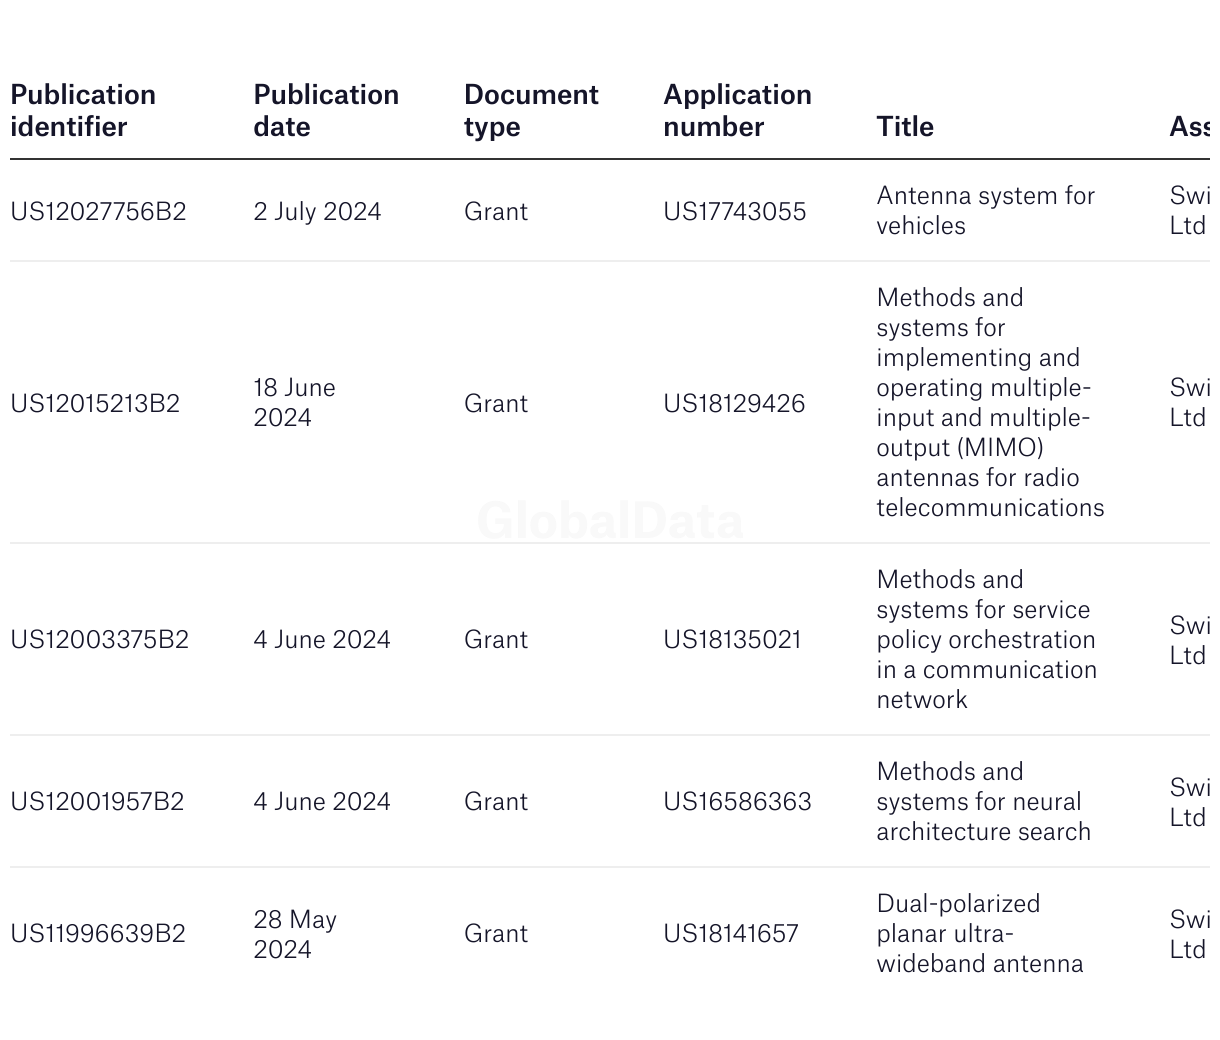Screen dimensions: 1220x1040
Task: Click application number US17743055
Action: click(x=734, y=212)
